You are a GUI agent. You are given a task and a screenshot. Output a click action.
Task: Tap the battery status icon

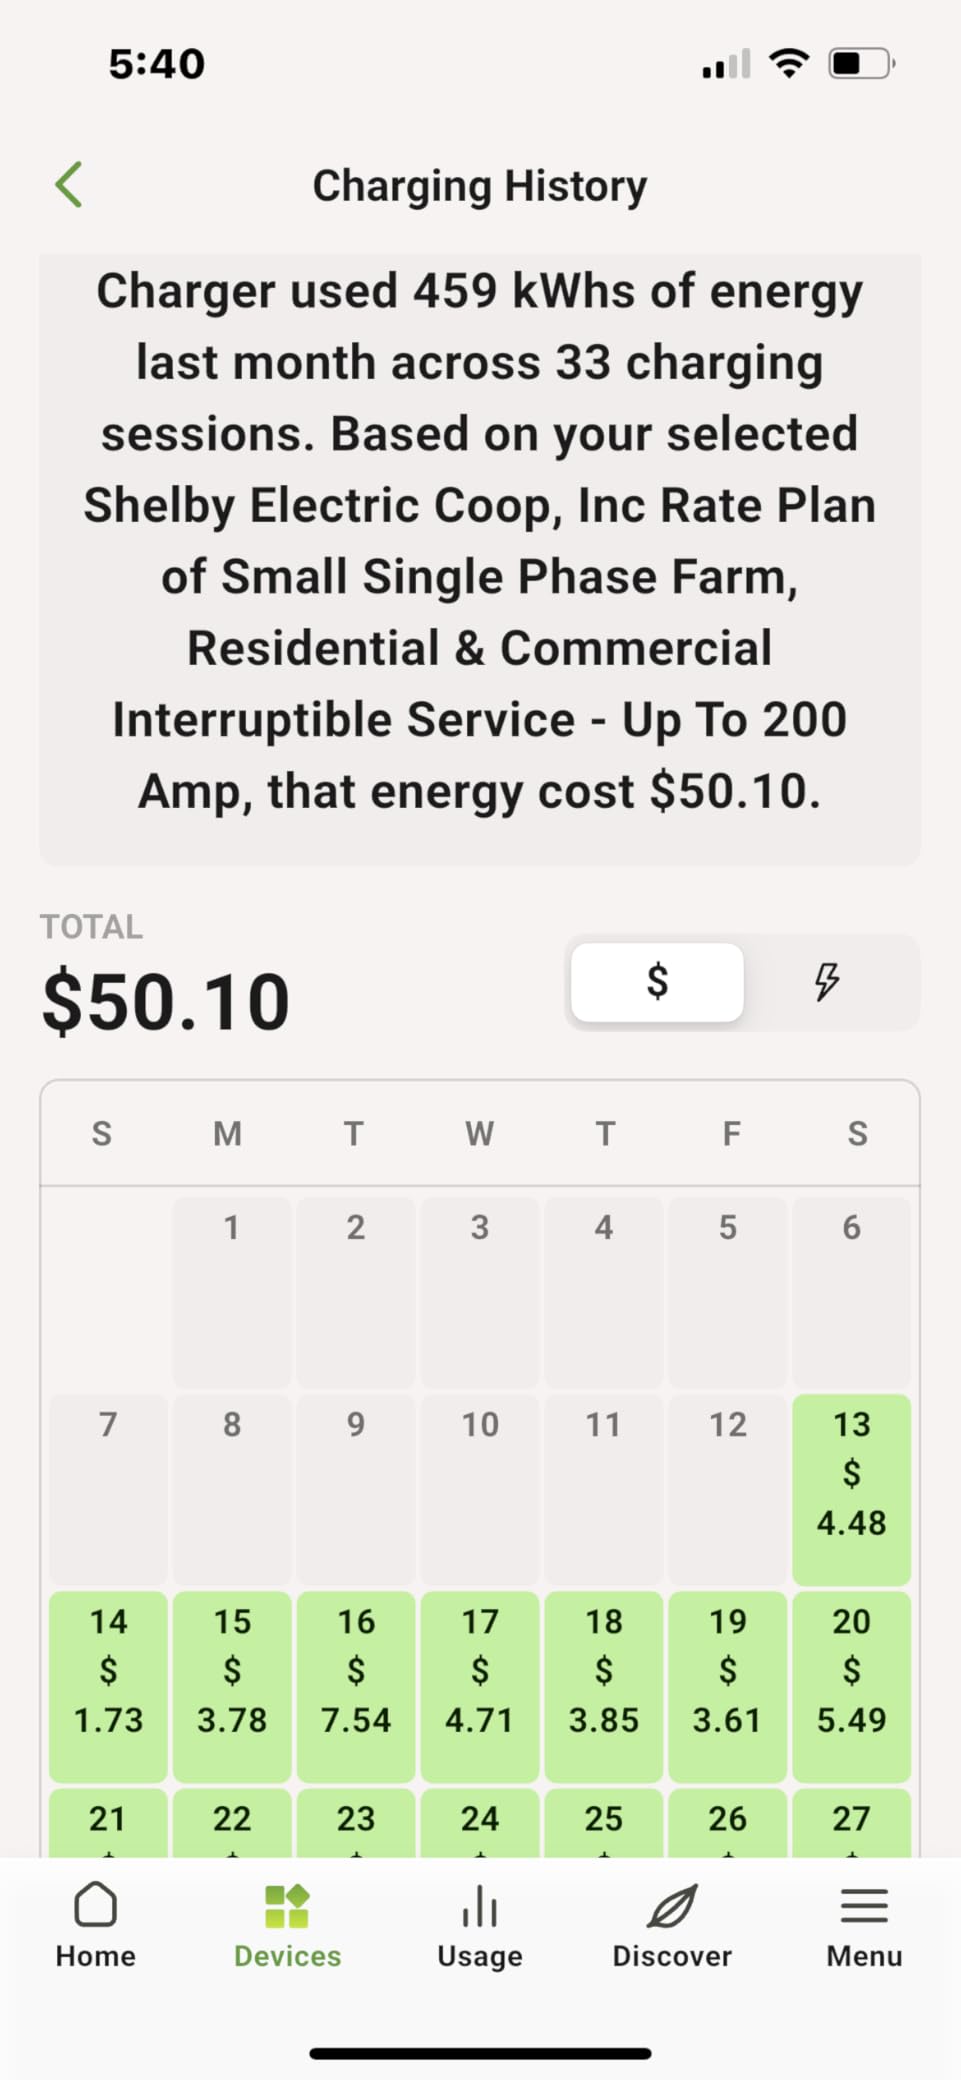861,64
